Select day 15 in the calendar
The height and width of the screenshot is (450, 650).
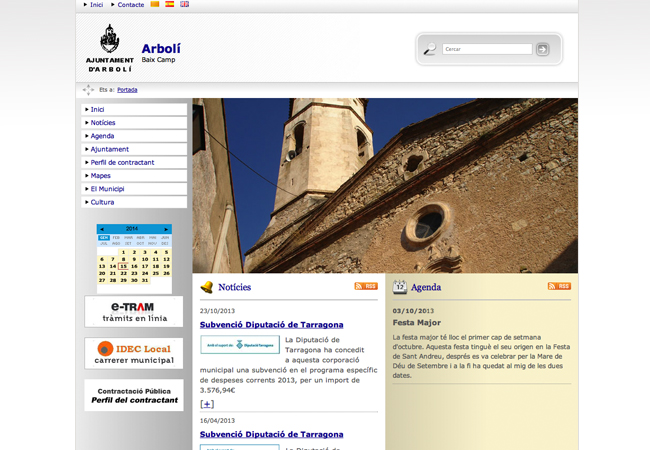(123, 267)
